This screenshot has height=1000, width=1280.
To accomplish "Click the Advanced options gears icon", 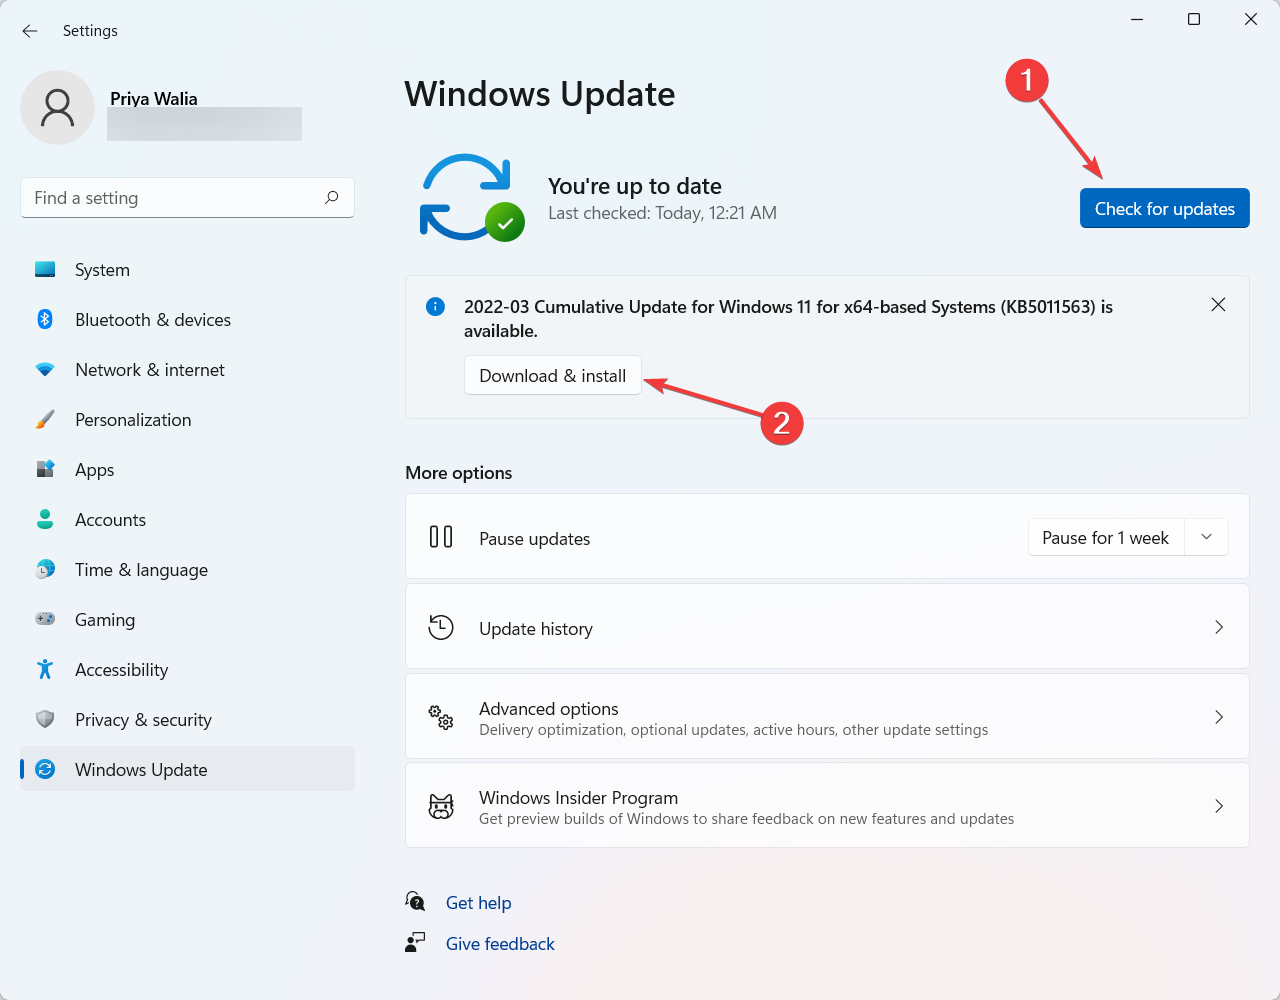I will click(441, 717).
